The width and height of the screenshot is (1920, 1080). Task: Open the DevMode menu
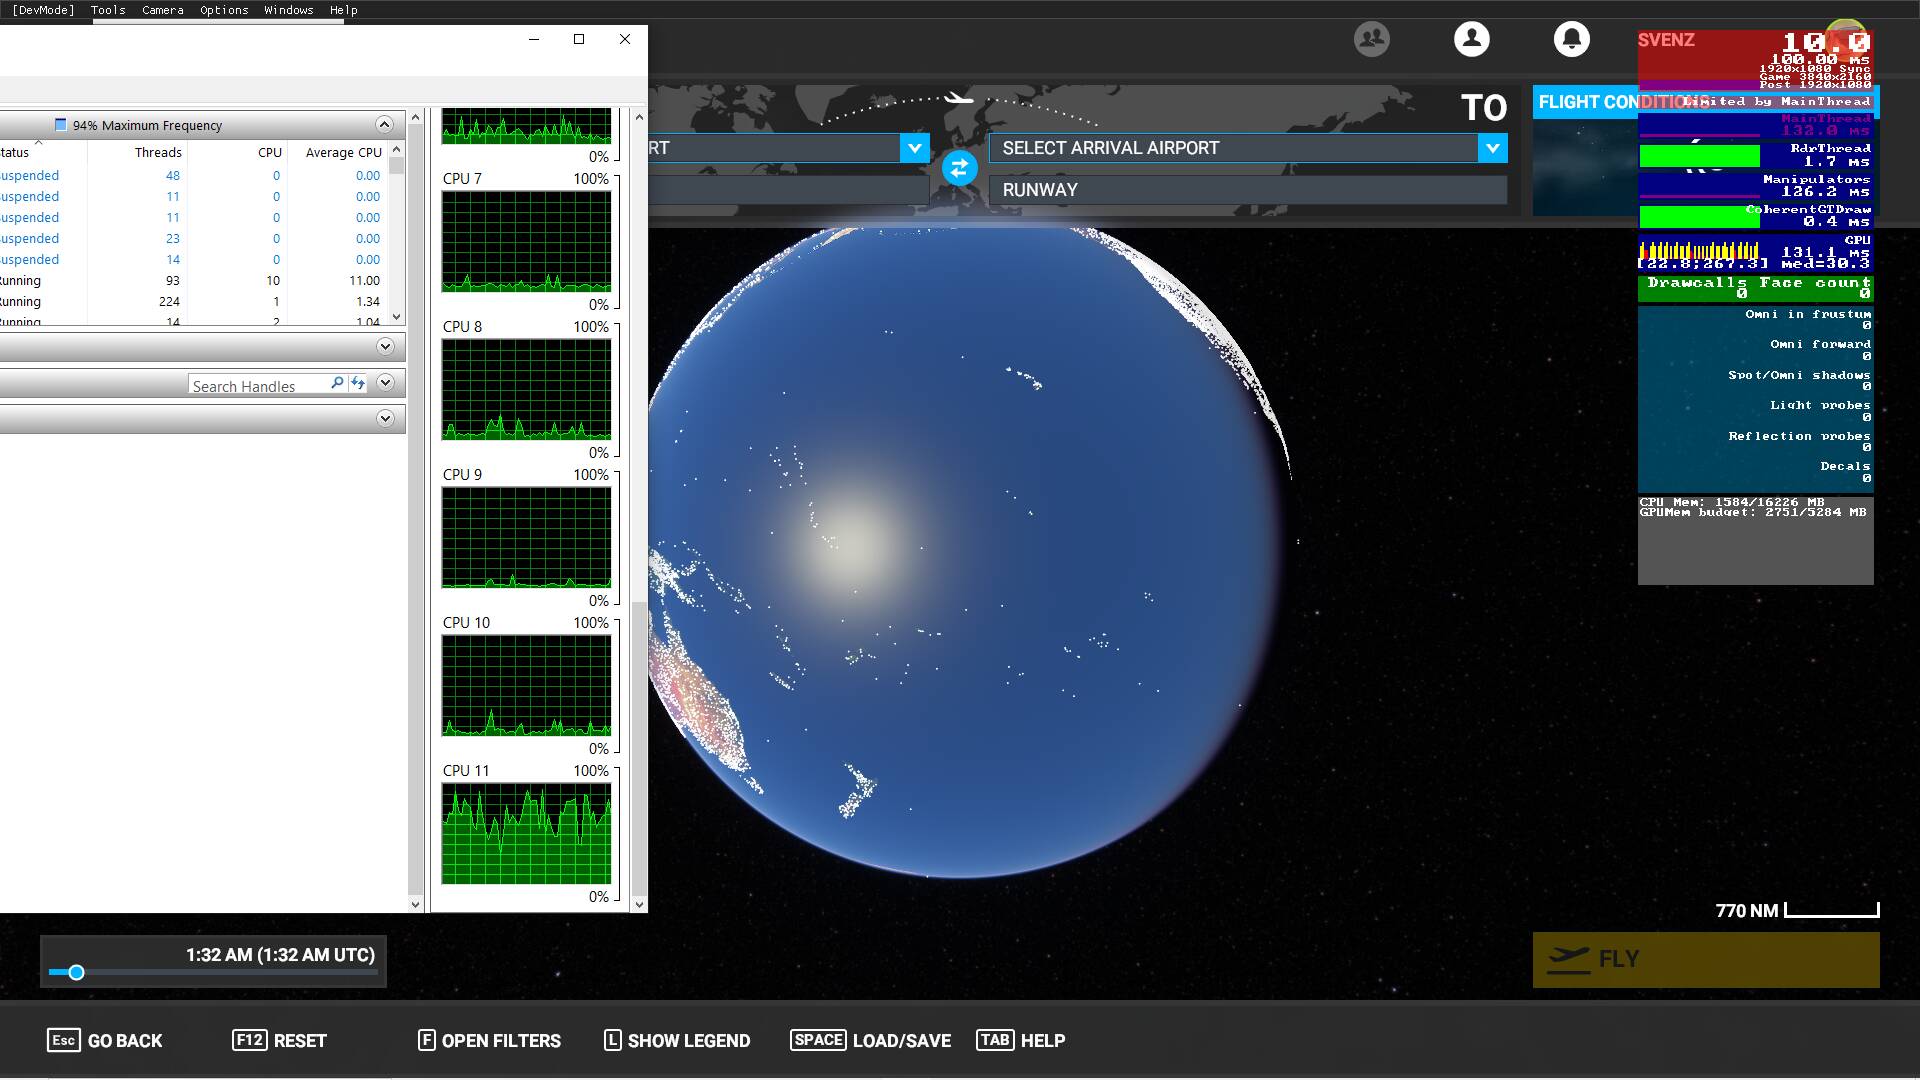(43, 10)
